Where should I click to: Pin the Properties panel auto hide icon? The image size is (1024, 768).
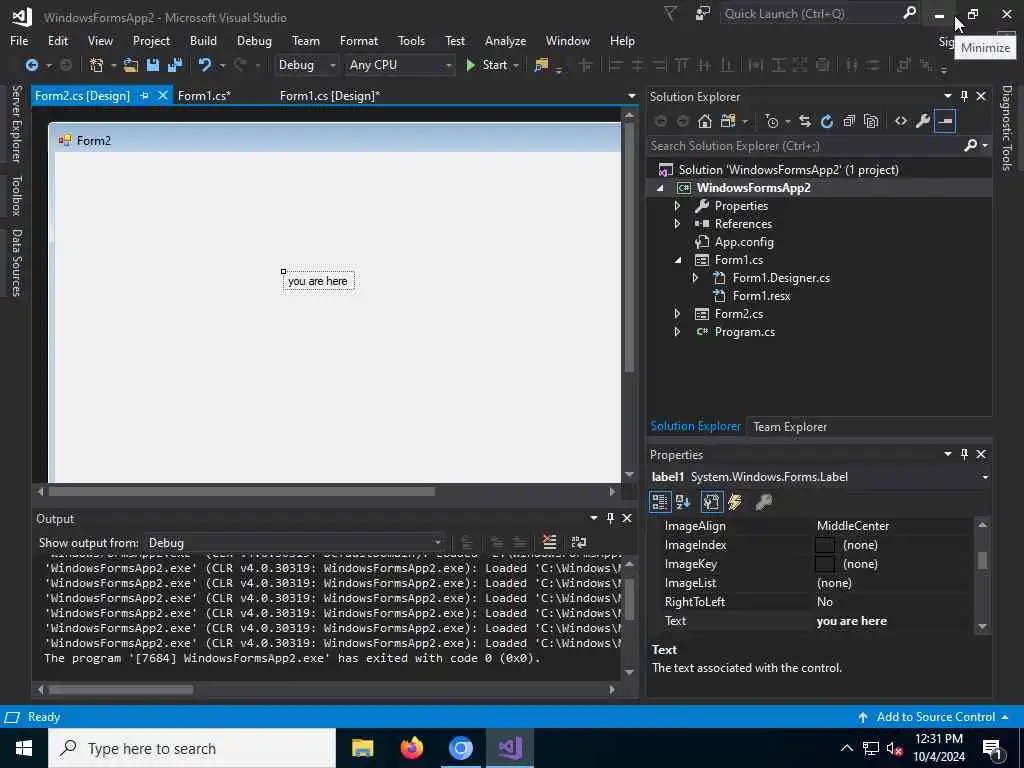[x=964, y=454]
